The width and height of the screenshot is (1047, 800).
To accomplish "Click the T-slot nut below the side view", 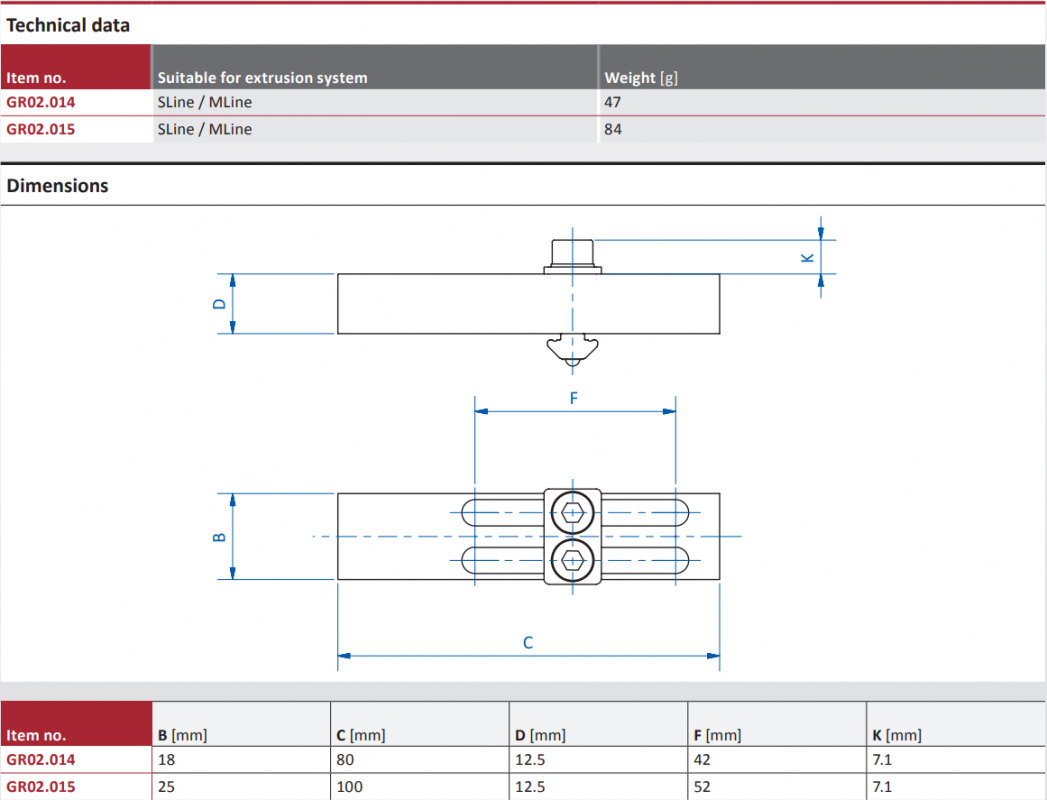I will point(572,349).
